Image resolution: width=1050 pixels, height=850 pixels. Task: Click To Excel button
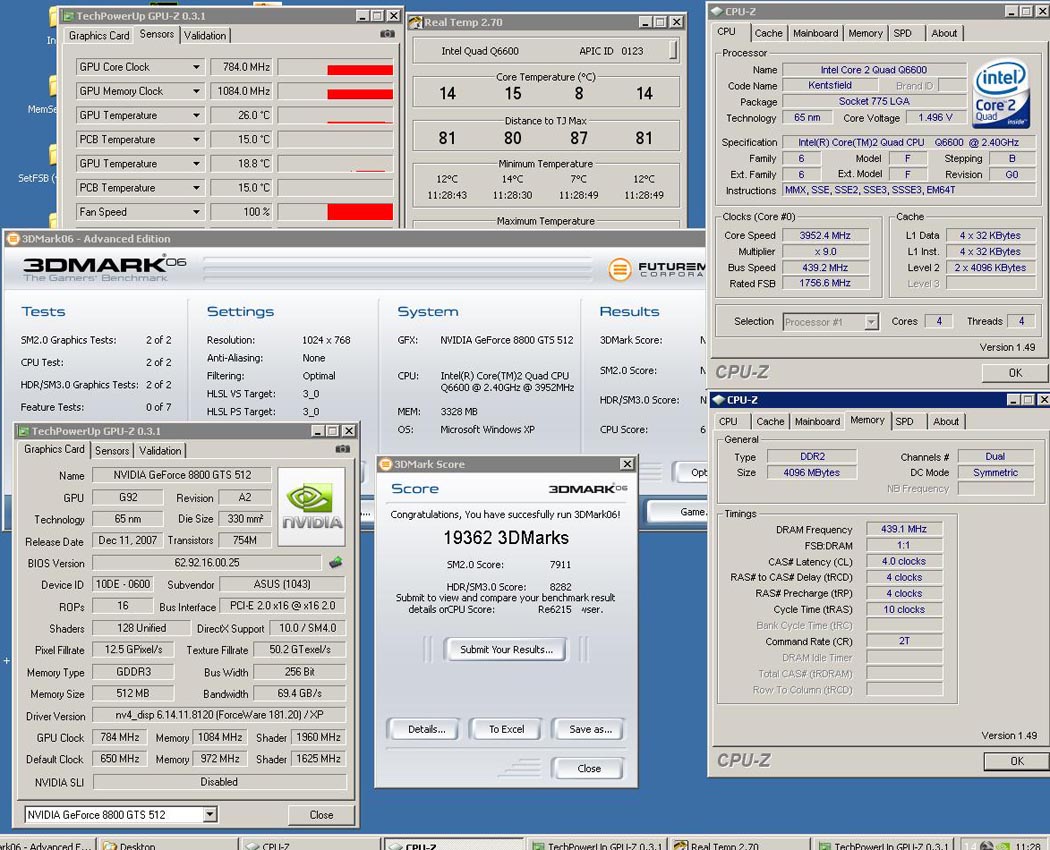(506, 729)
